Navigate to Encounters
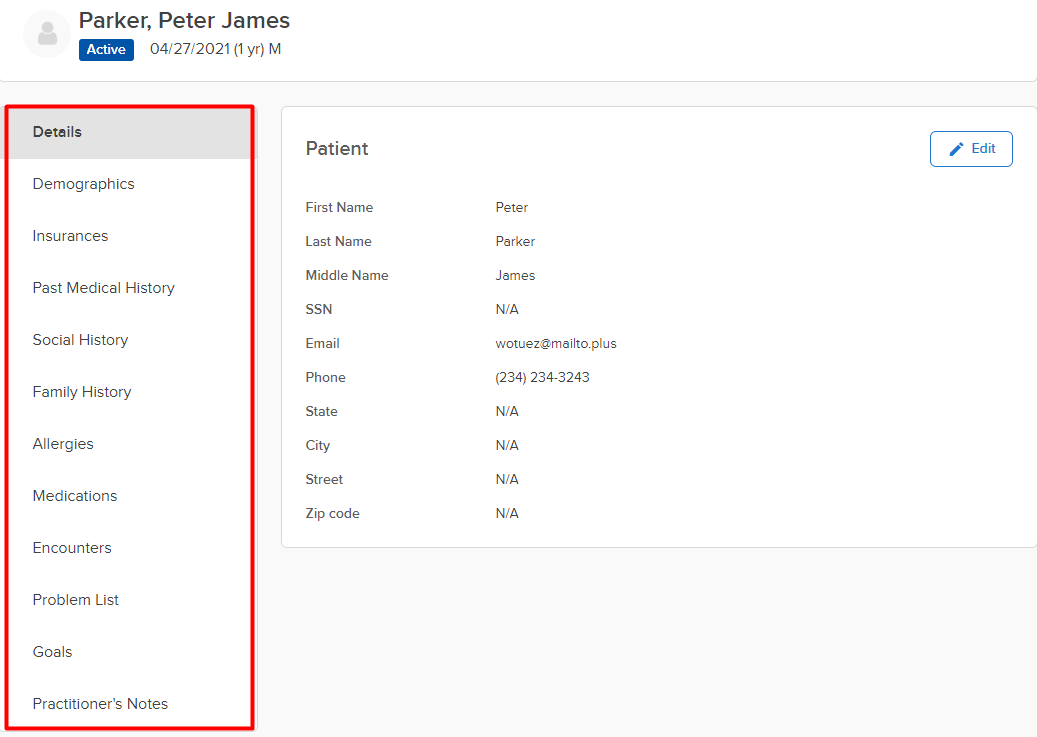The height and width of the screenshot is (737, 1037). click(72, 548)
